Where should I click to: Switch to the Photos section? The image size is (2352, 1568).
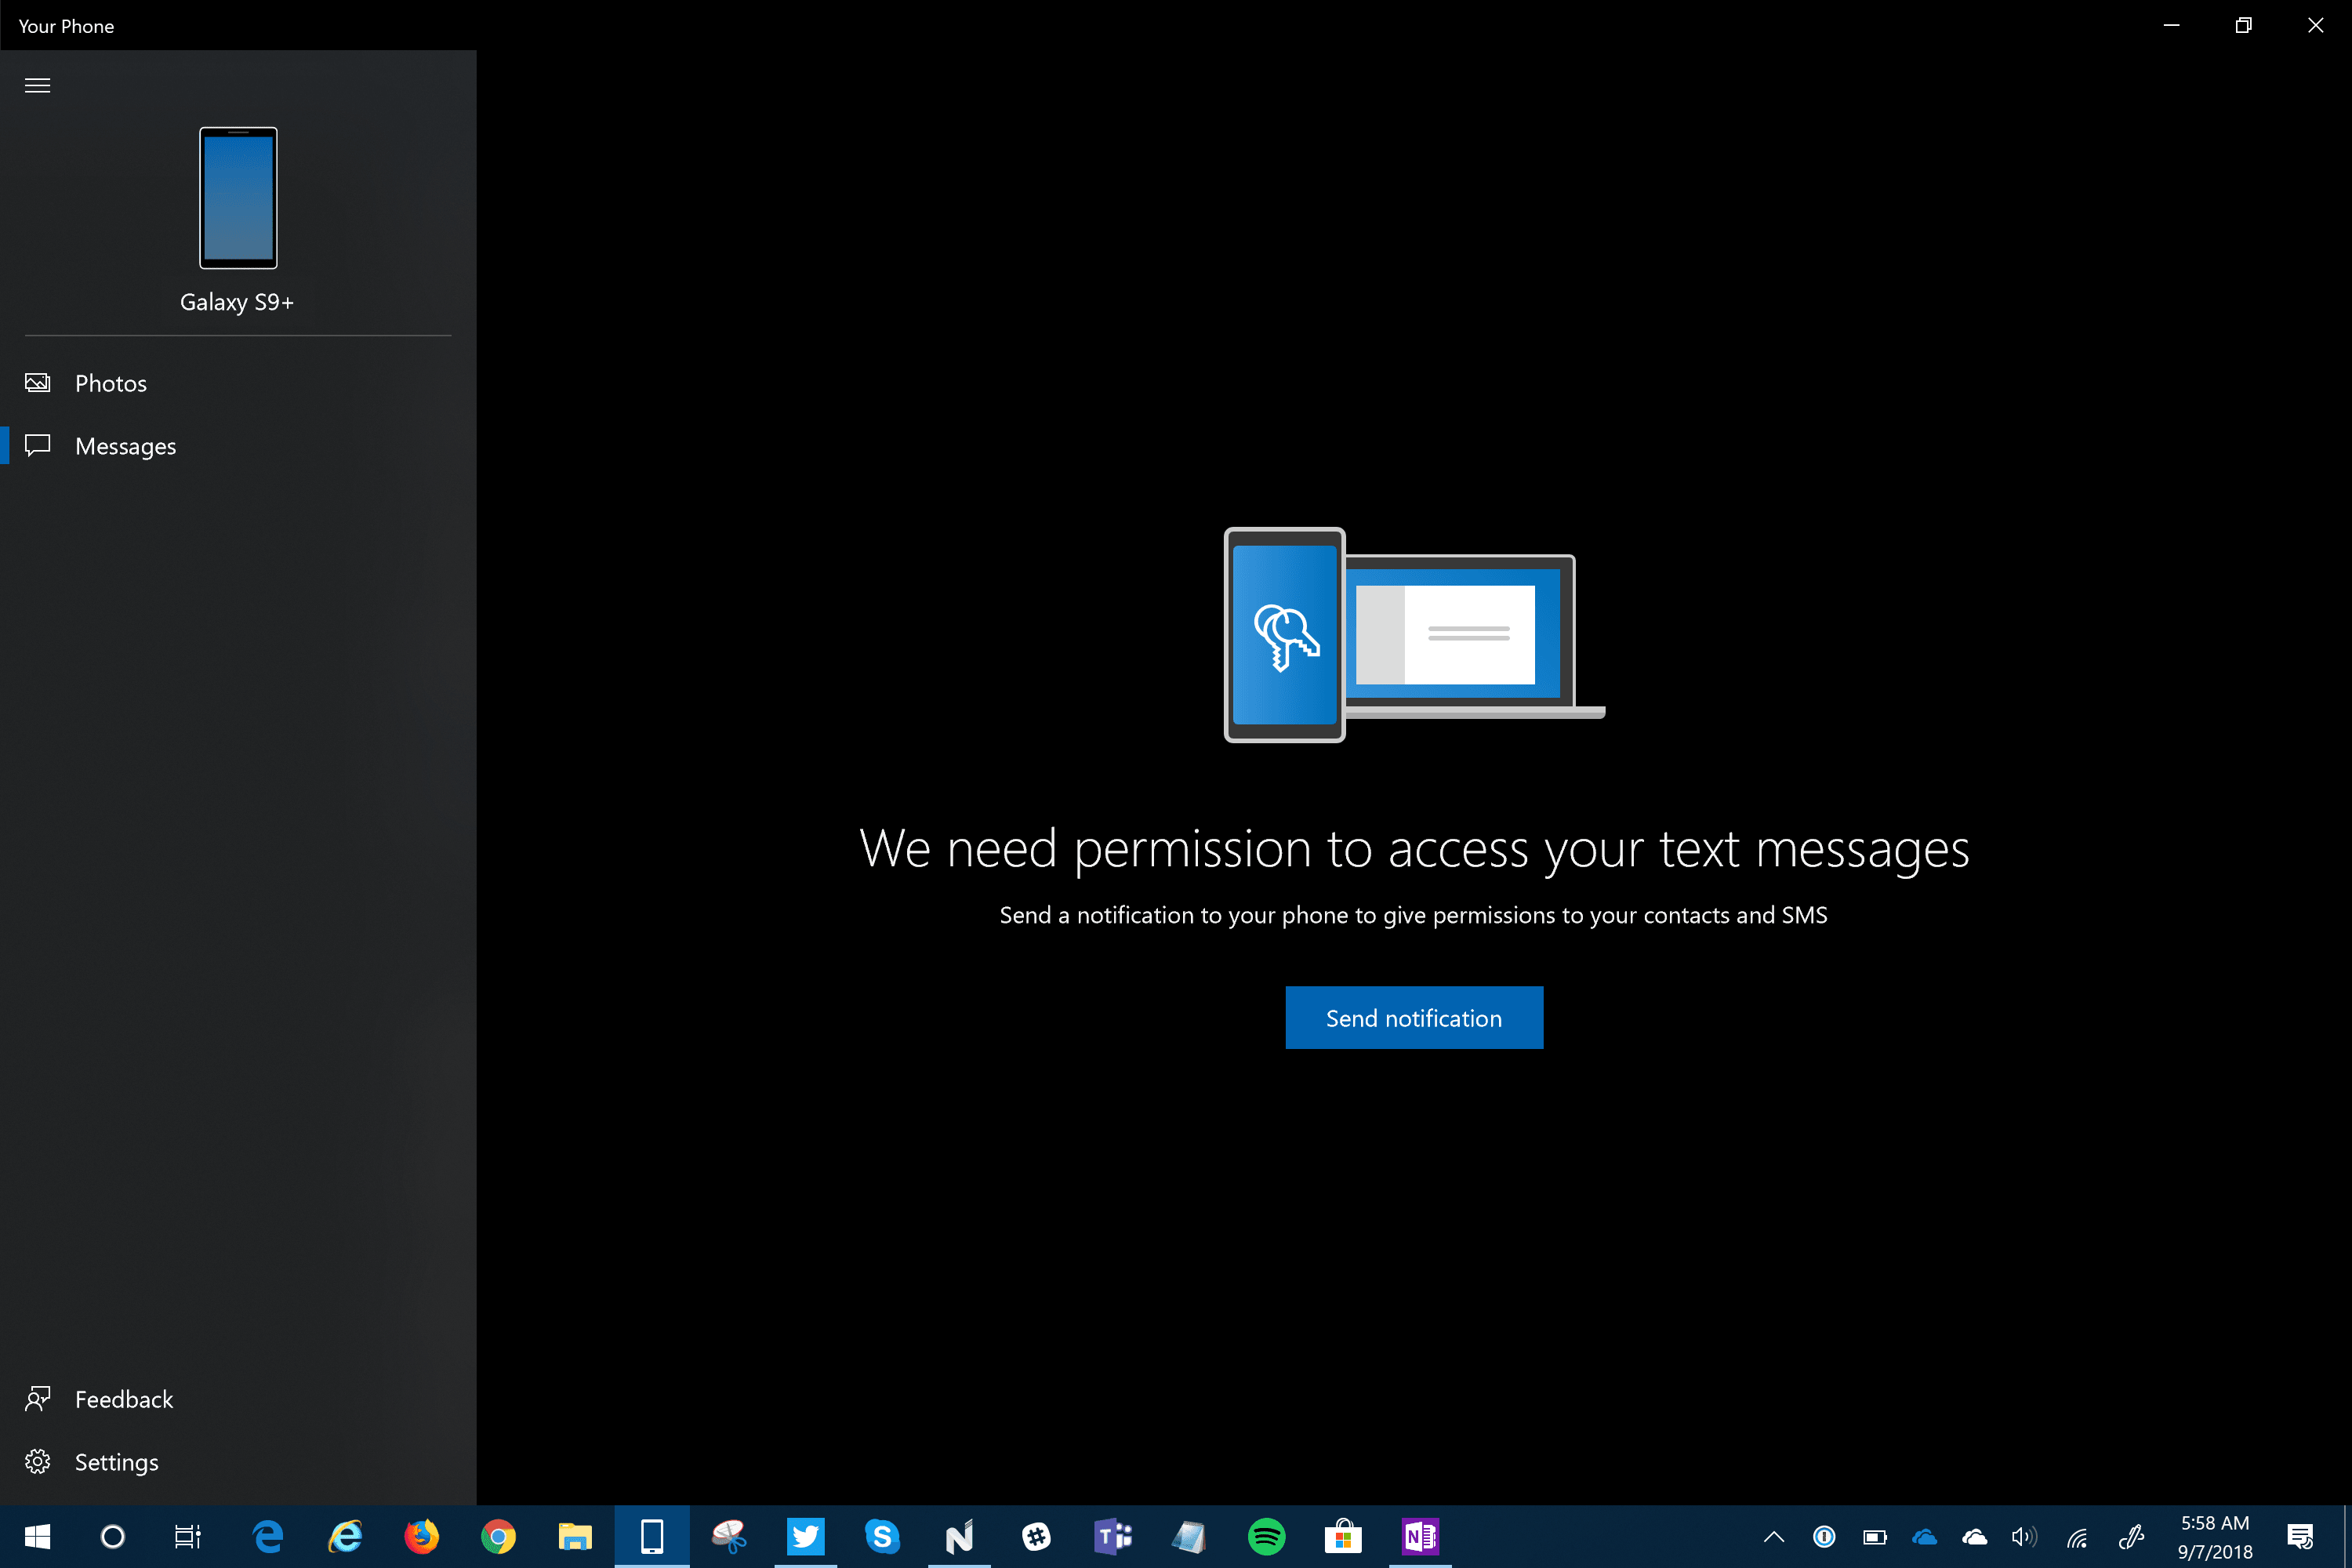click(x=110, y=383)
